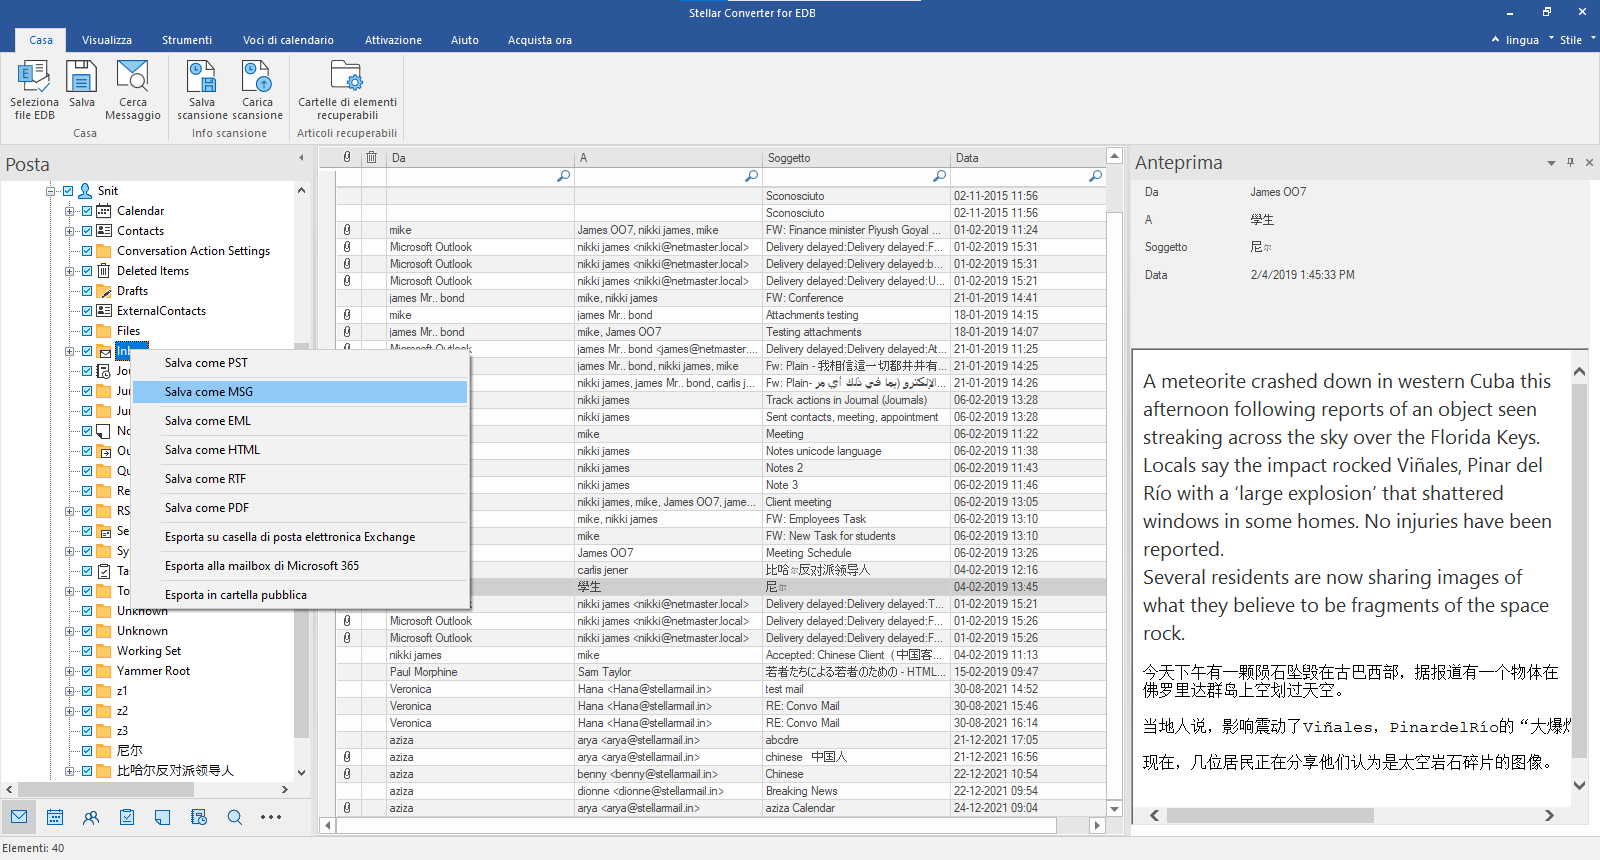Open Anteprima panel options dropdown arrow
This screenshot has width=1600, height=860.
coord(1551,163)
